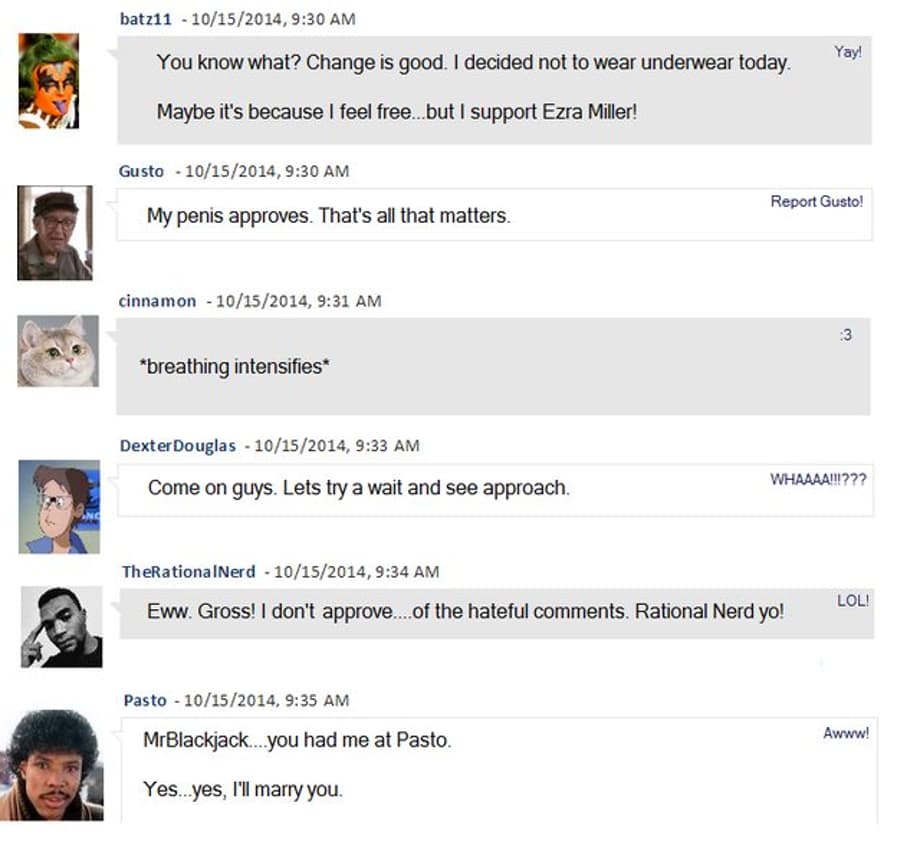This screenshot has height=842, width=920.
Task: Click "Awww!" on Pasto's comment
Action: (x=846, y=733)
